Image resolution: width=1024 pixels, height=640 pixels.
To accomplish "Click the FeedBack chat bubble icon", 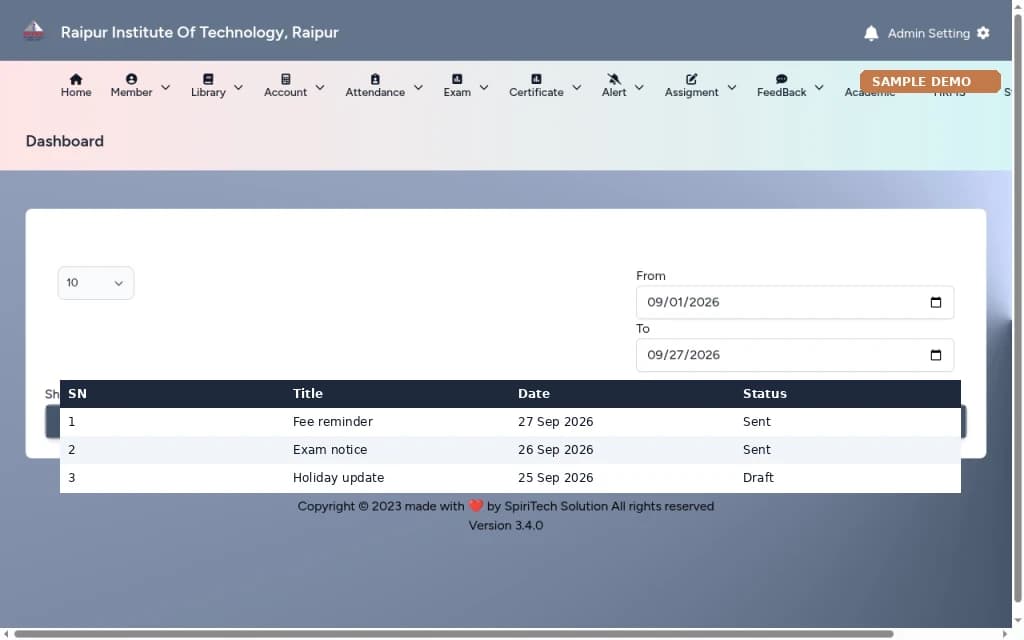I will tap(781, 79).
